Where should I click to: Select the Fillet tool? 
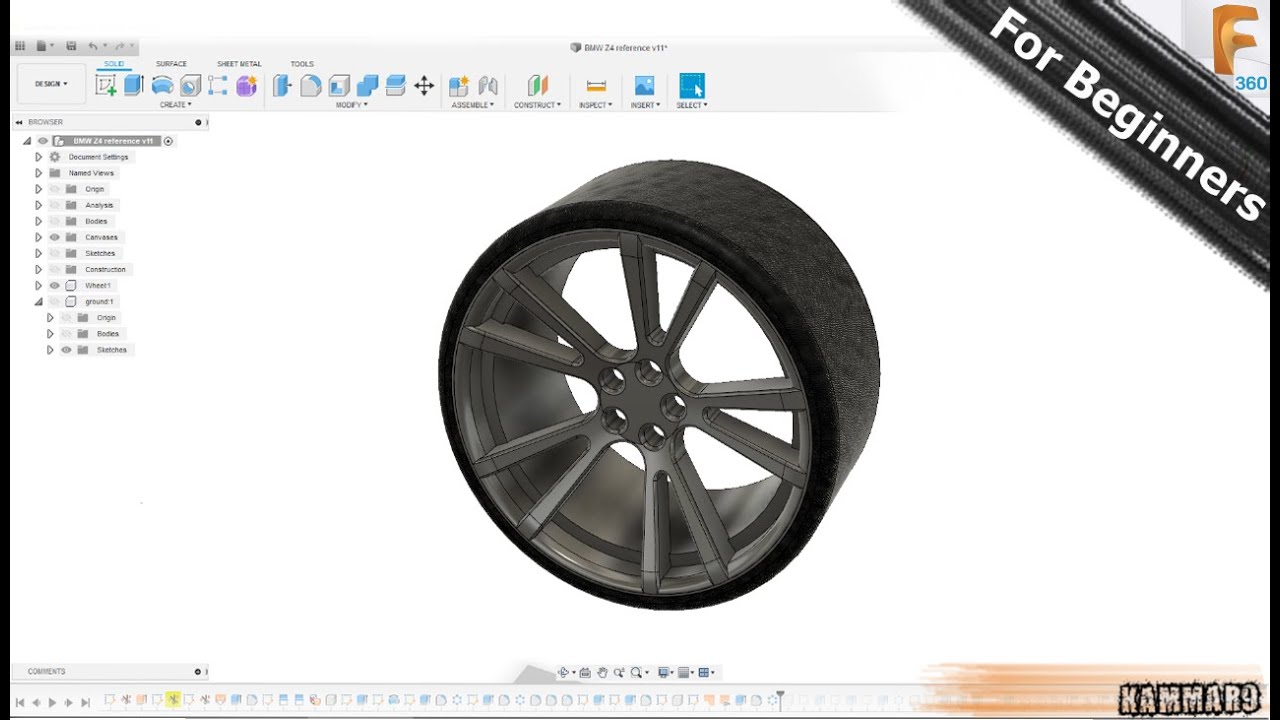tap(311, 86)
